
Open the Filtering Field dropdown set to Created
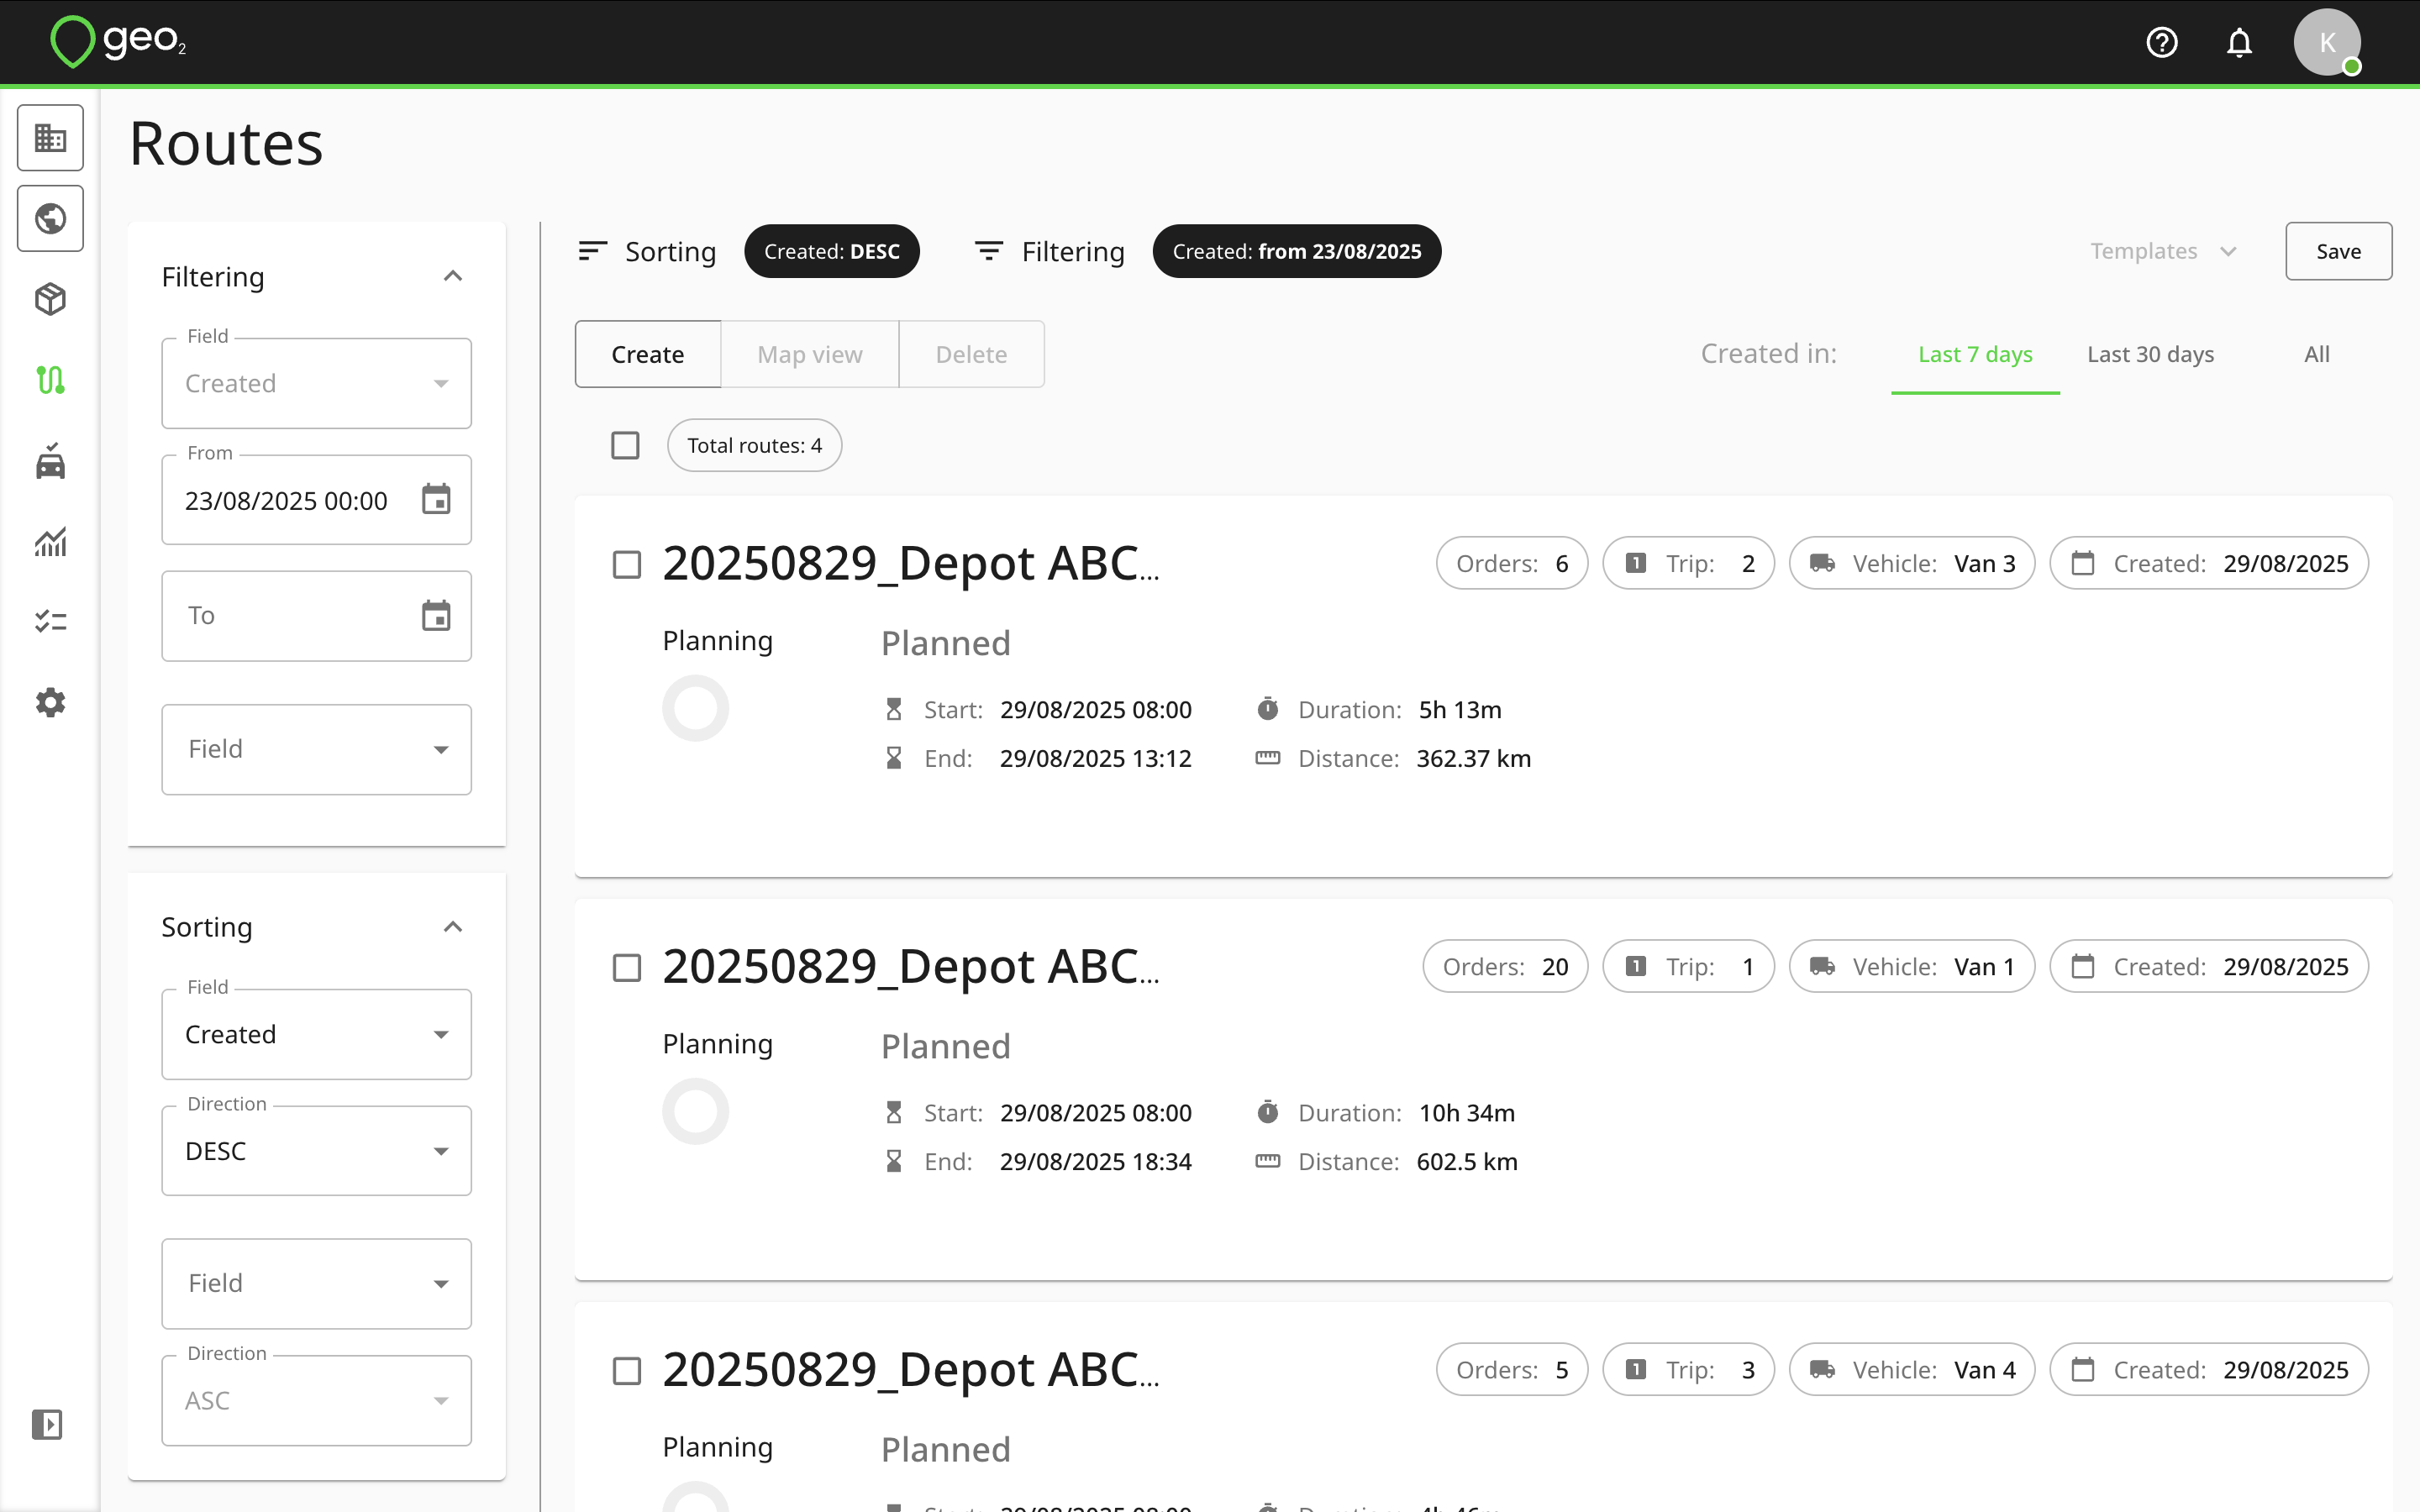[x=316, y=383]
